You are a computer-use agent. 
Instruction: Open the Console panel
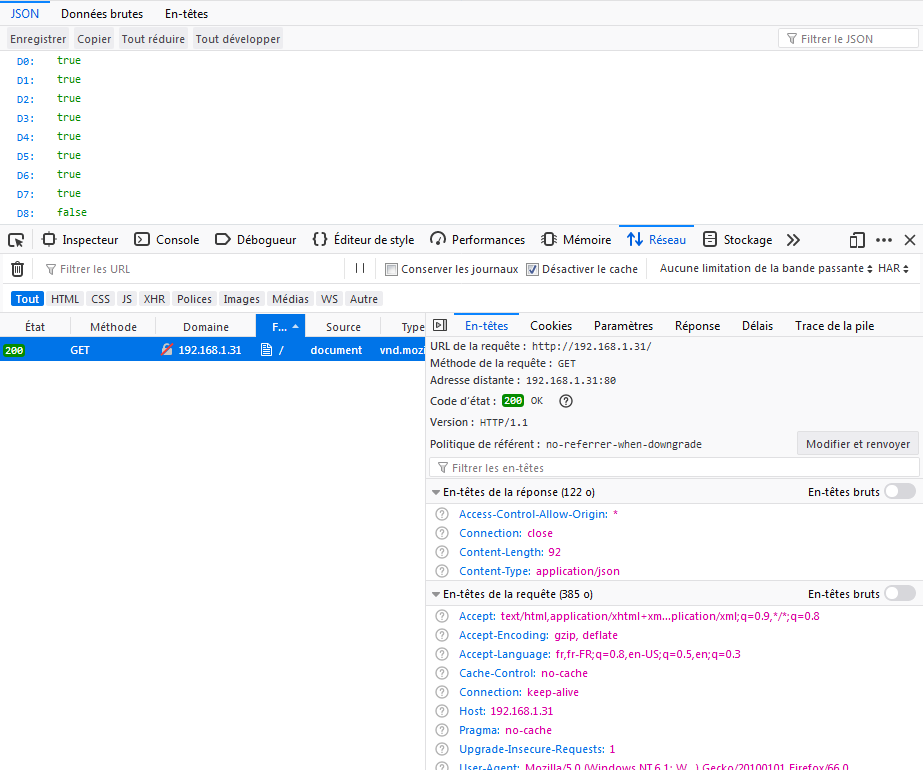[x=166, y=239]
